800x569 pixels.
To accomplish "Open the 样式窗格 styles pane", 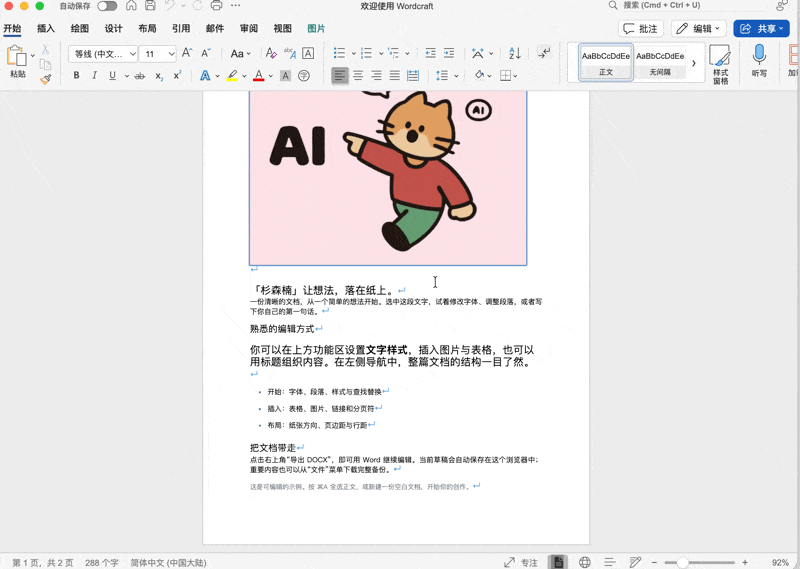I will click(720, 64).
